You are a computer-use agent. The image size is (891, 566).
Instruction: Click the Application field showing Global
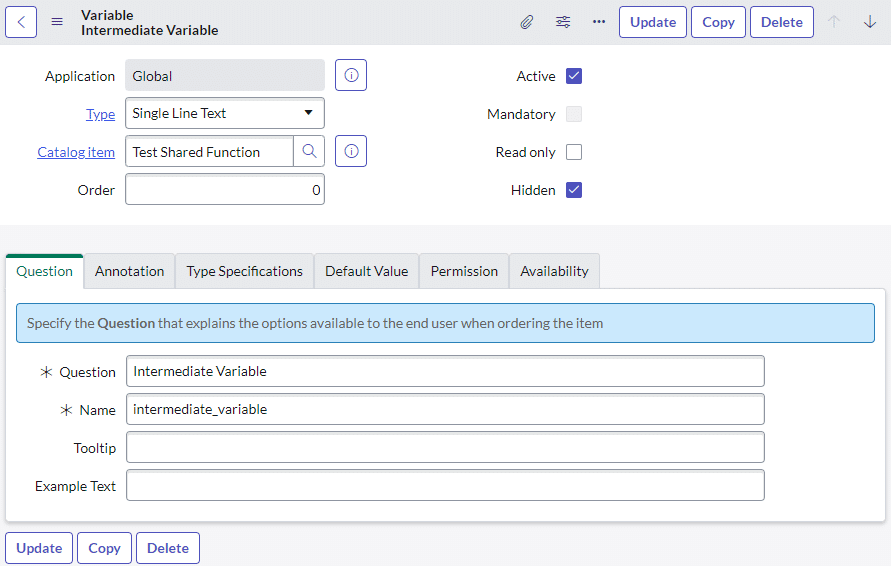(225, 76)
